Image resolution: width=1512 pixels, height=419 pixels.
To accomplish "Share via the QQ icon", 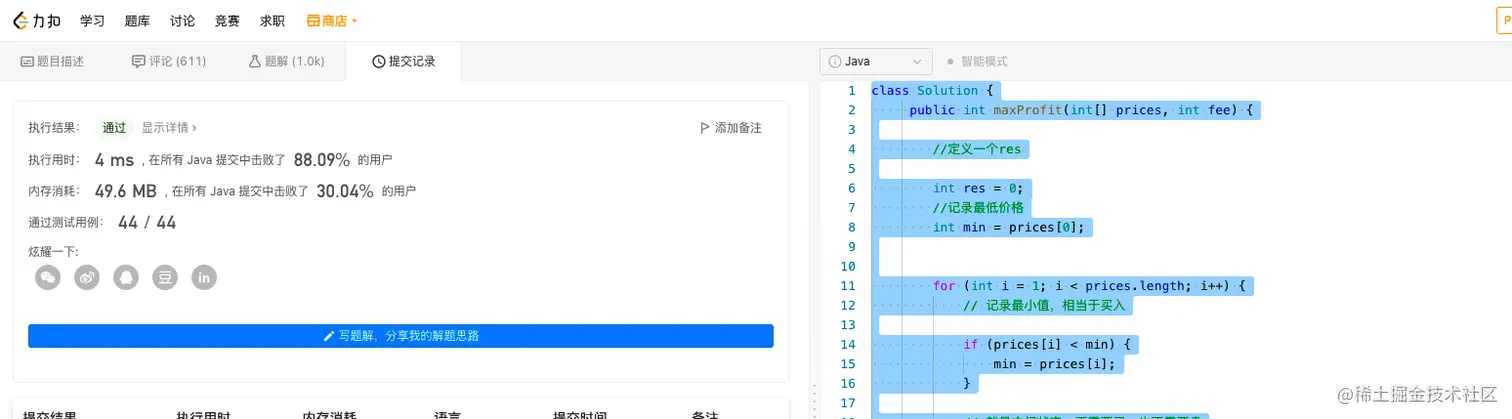I will (126, 277).
